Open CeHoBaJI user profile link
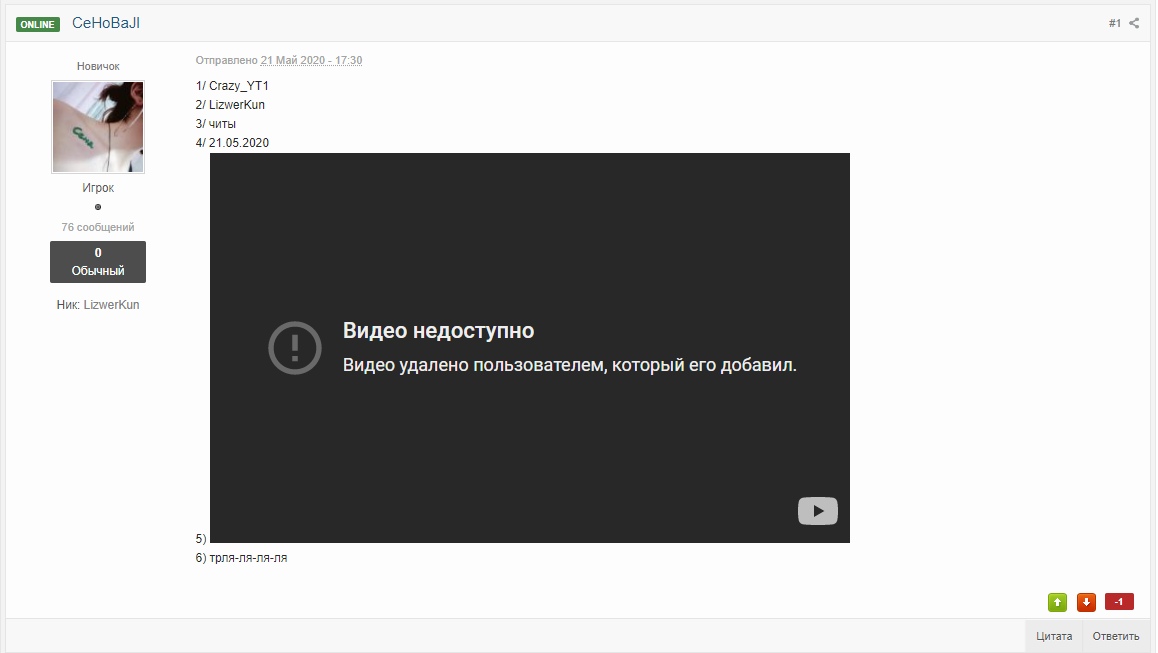Image resolution: width=1158 pixels, height=653 pixels. point(106,24)
